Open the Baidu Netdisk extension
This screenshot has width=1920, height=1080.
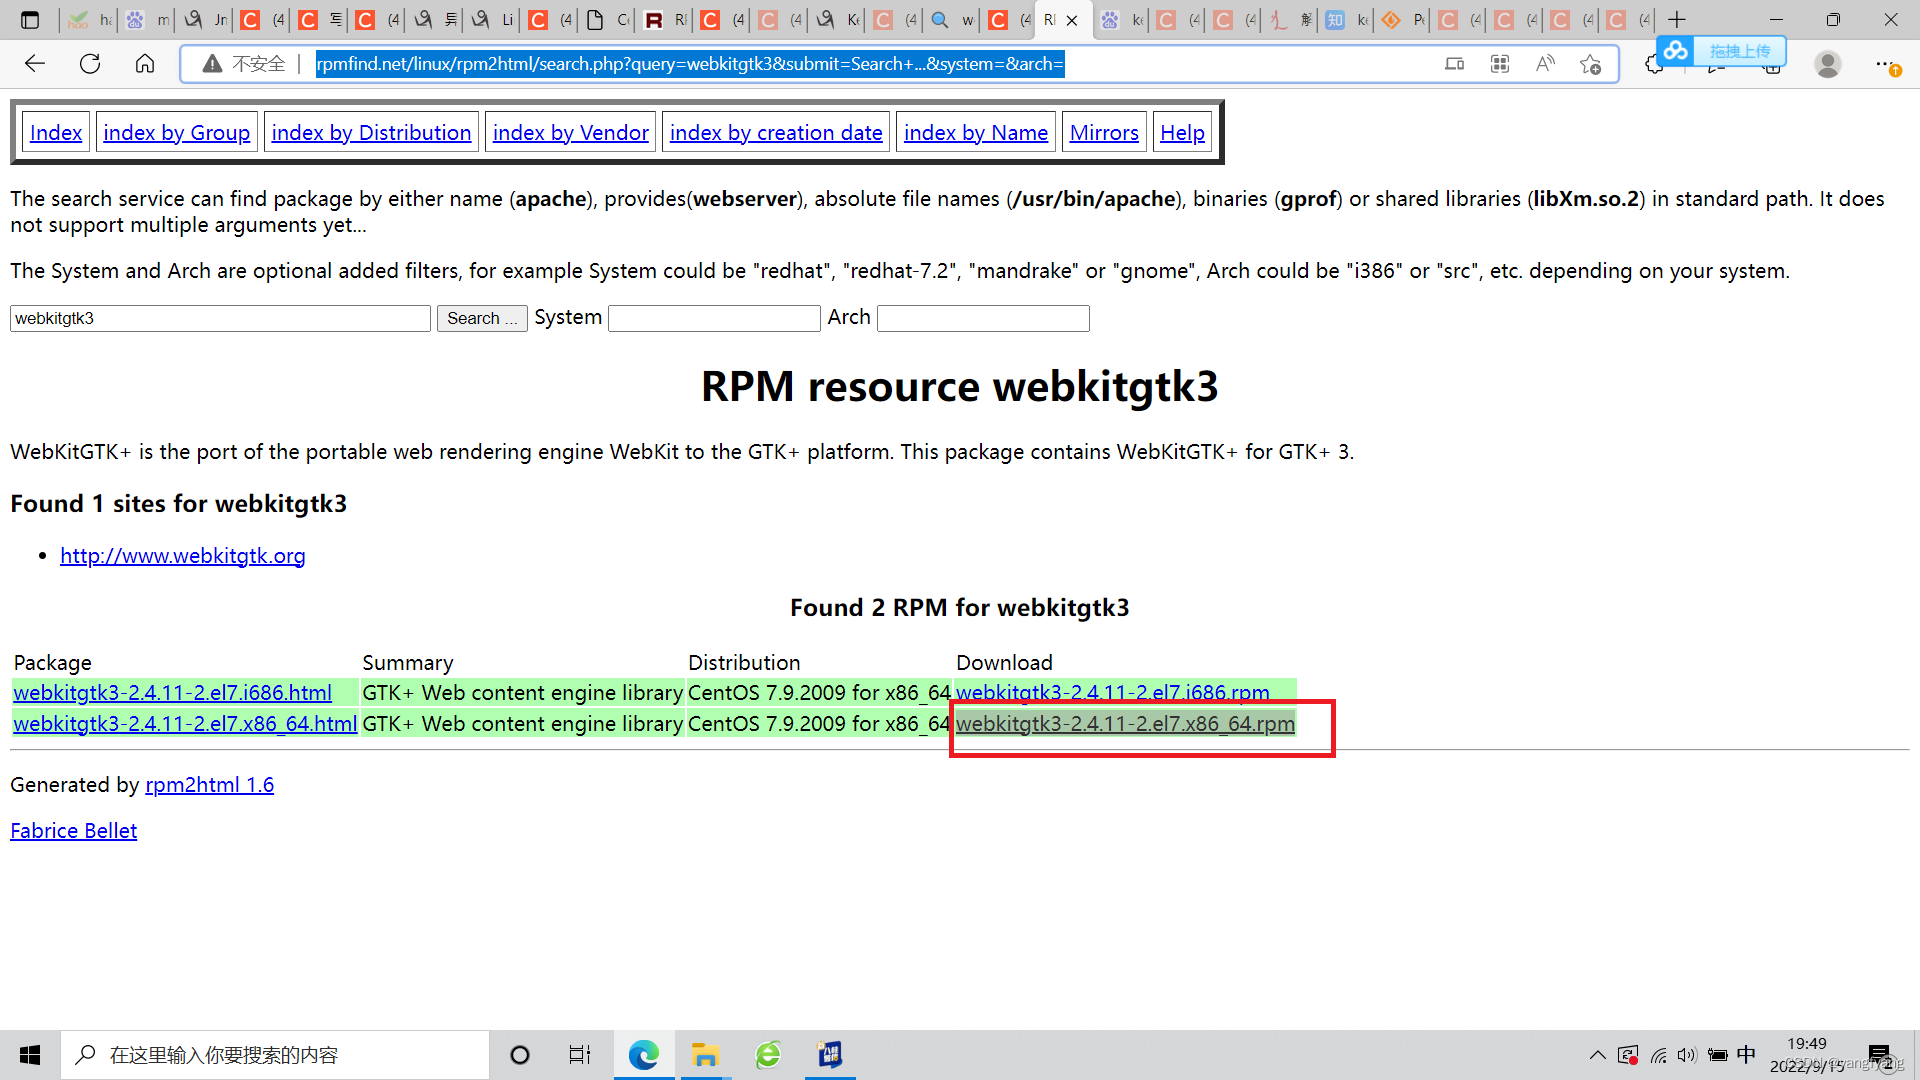tap(1675, 51)
